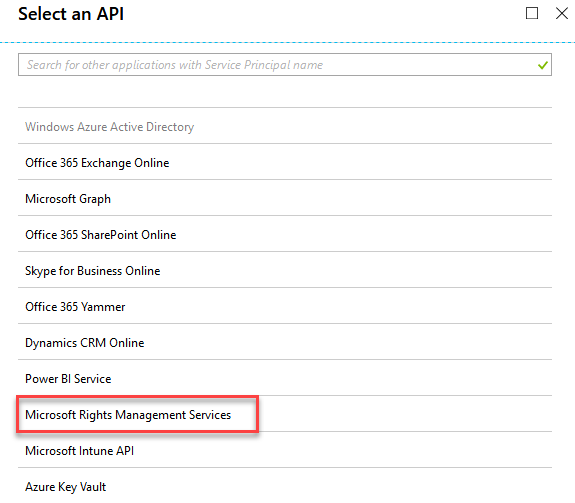Choose the Power BI Service API
575x503 pixels.
click(x=285, y=378)
